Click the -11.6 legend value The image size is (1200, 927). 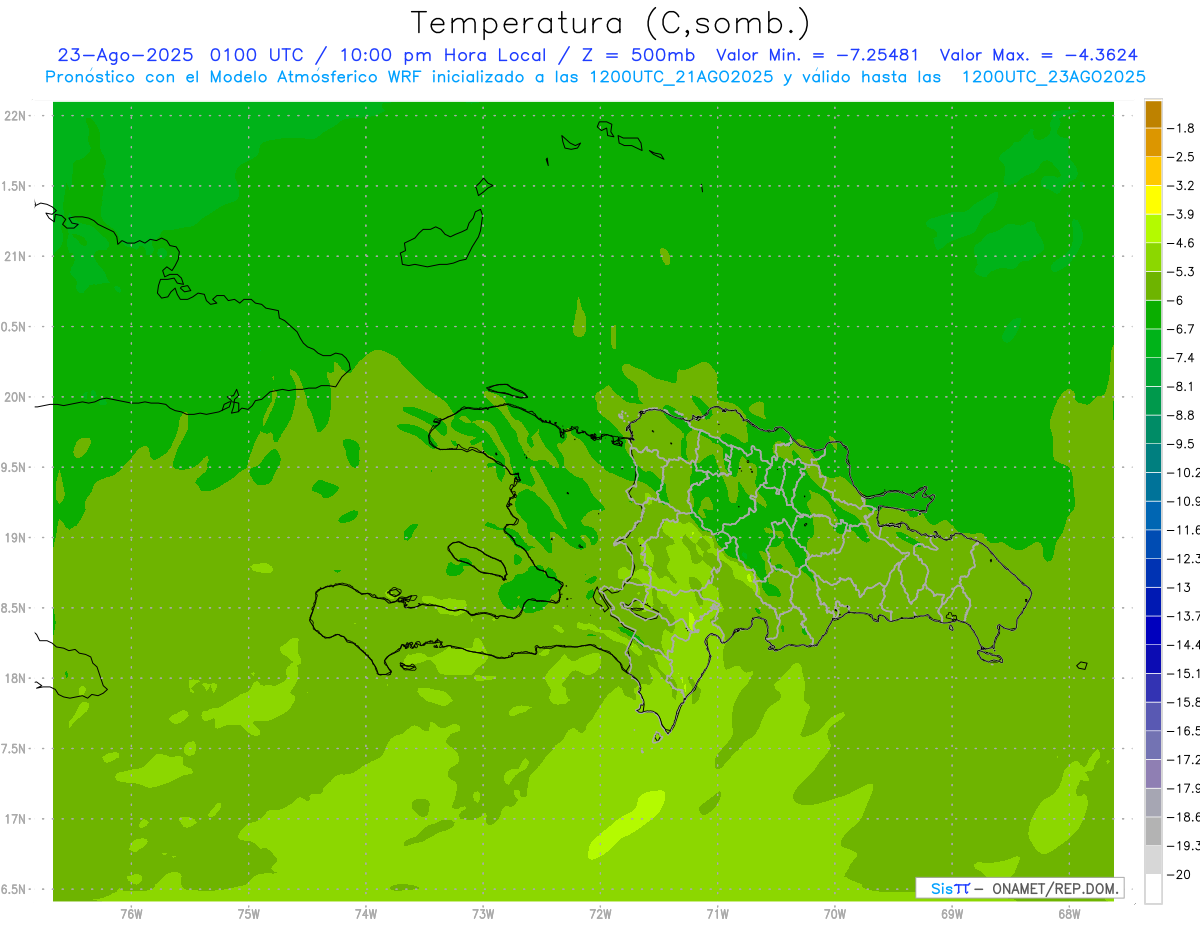tap(1184, 529)
